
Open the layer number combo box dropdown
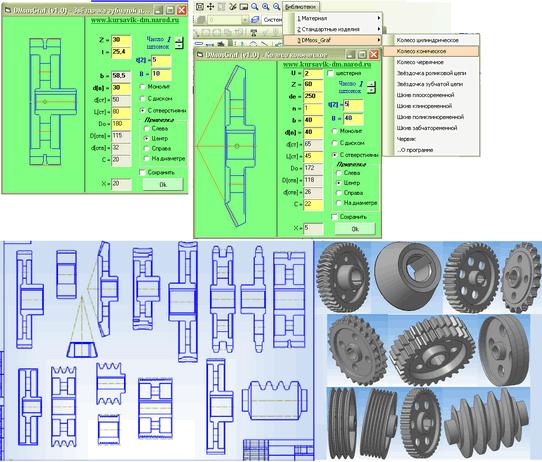pyautogui.click(x=245, y=20)
